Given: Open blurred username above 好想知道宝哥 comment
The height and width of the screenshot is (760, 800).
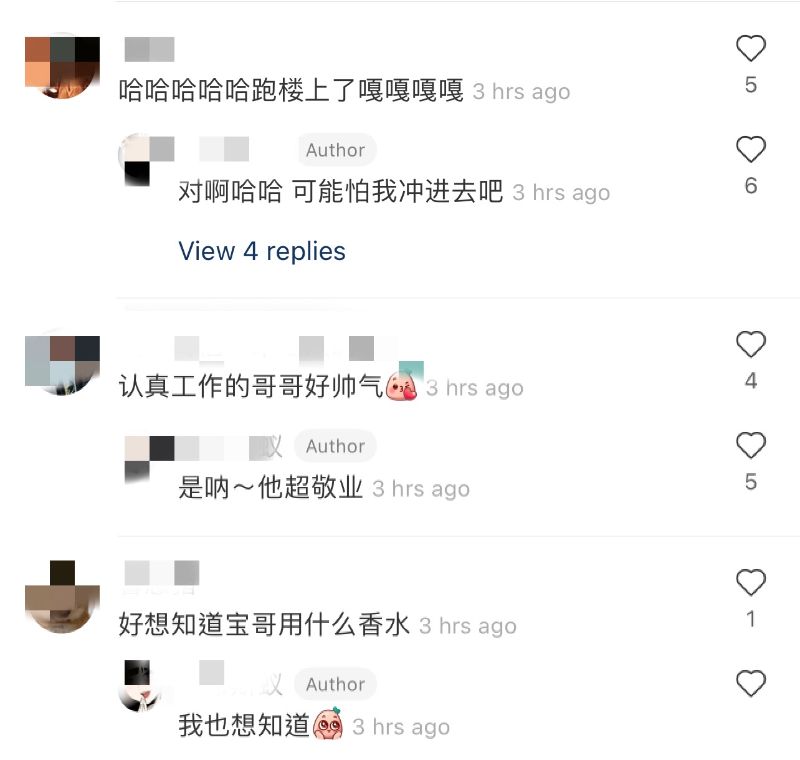Looking at the screenshot, I should pos(162,573).
